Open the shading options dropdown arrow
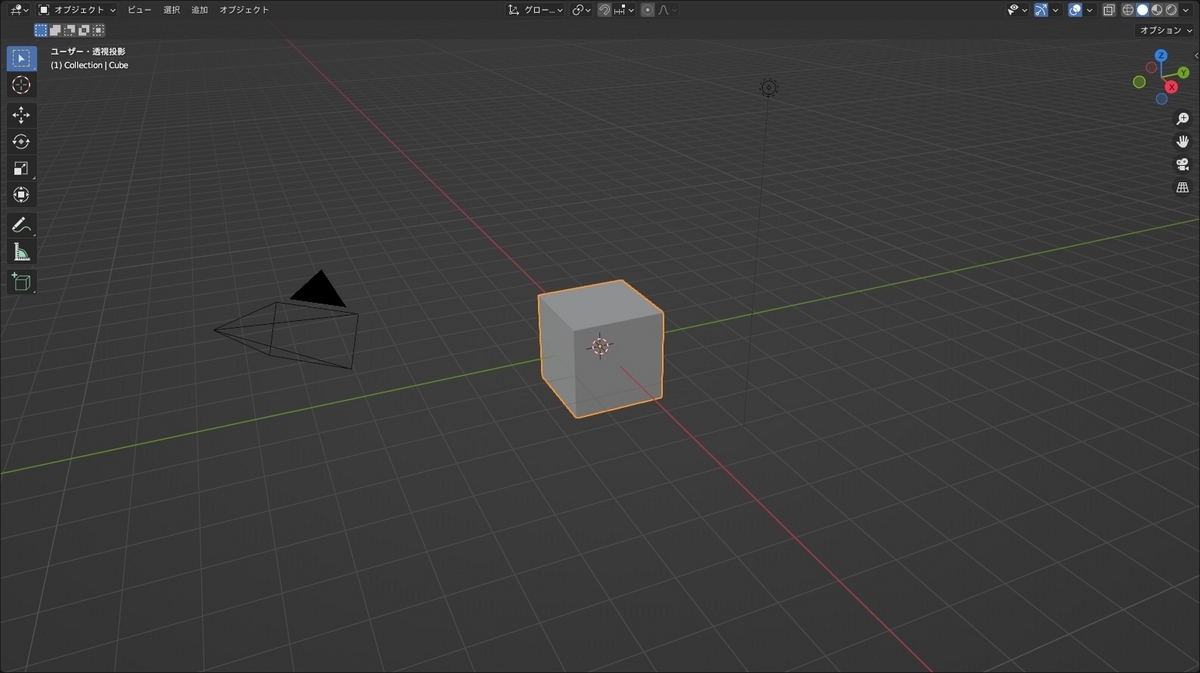Viewport: 1200px width, 673px height. [x=1185, y=10]
